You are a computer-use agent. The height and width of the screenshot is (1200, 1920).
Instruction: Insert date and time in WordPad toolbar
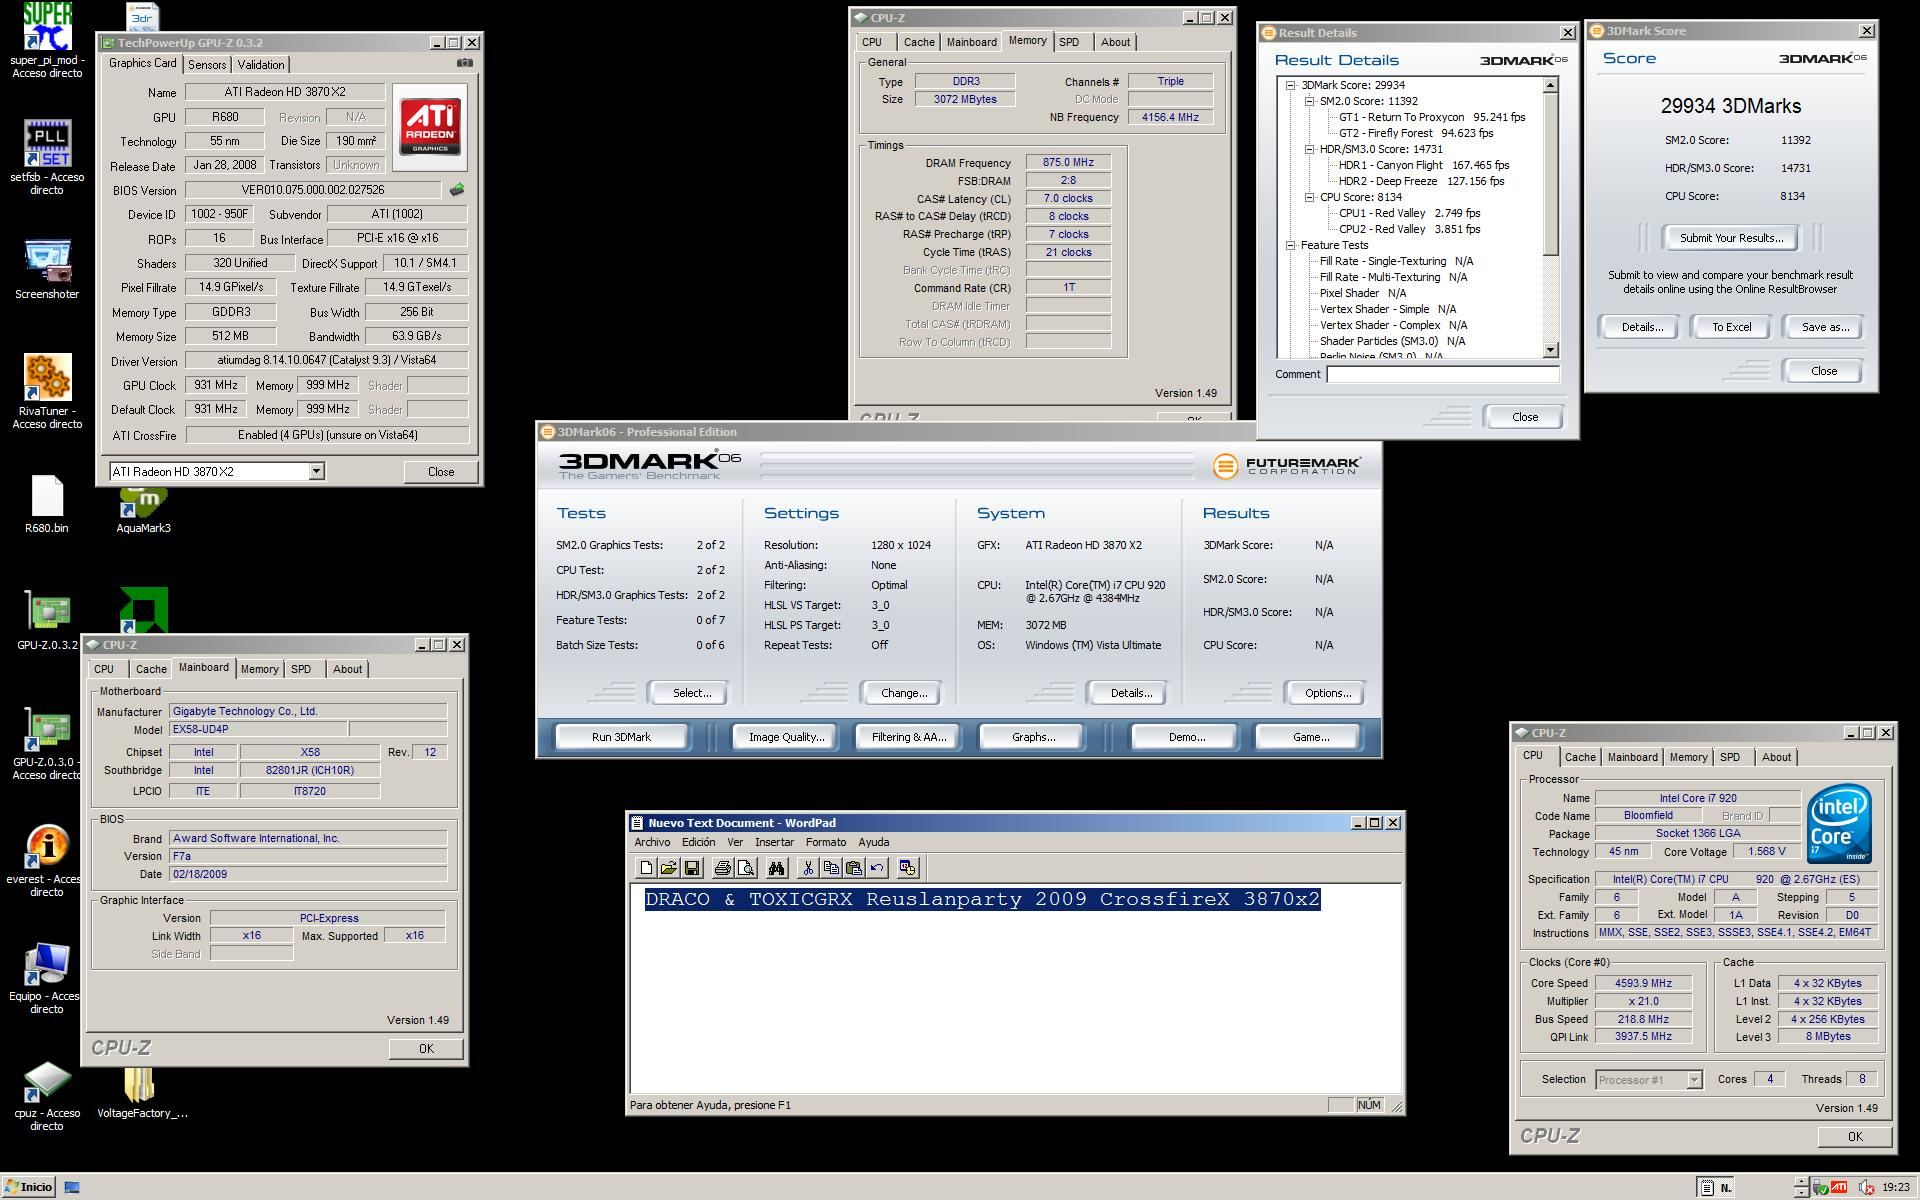pyautogui.click(x=908, y=868)
